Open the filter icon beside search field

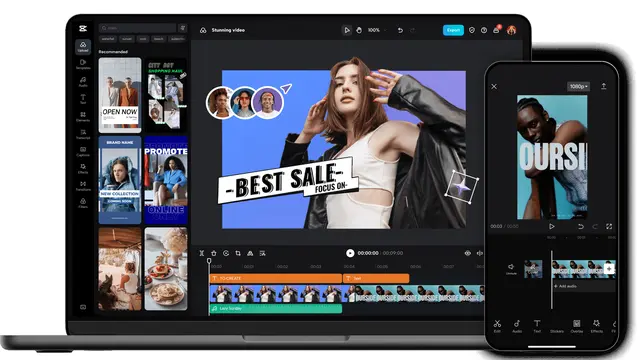(182, 28)
